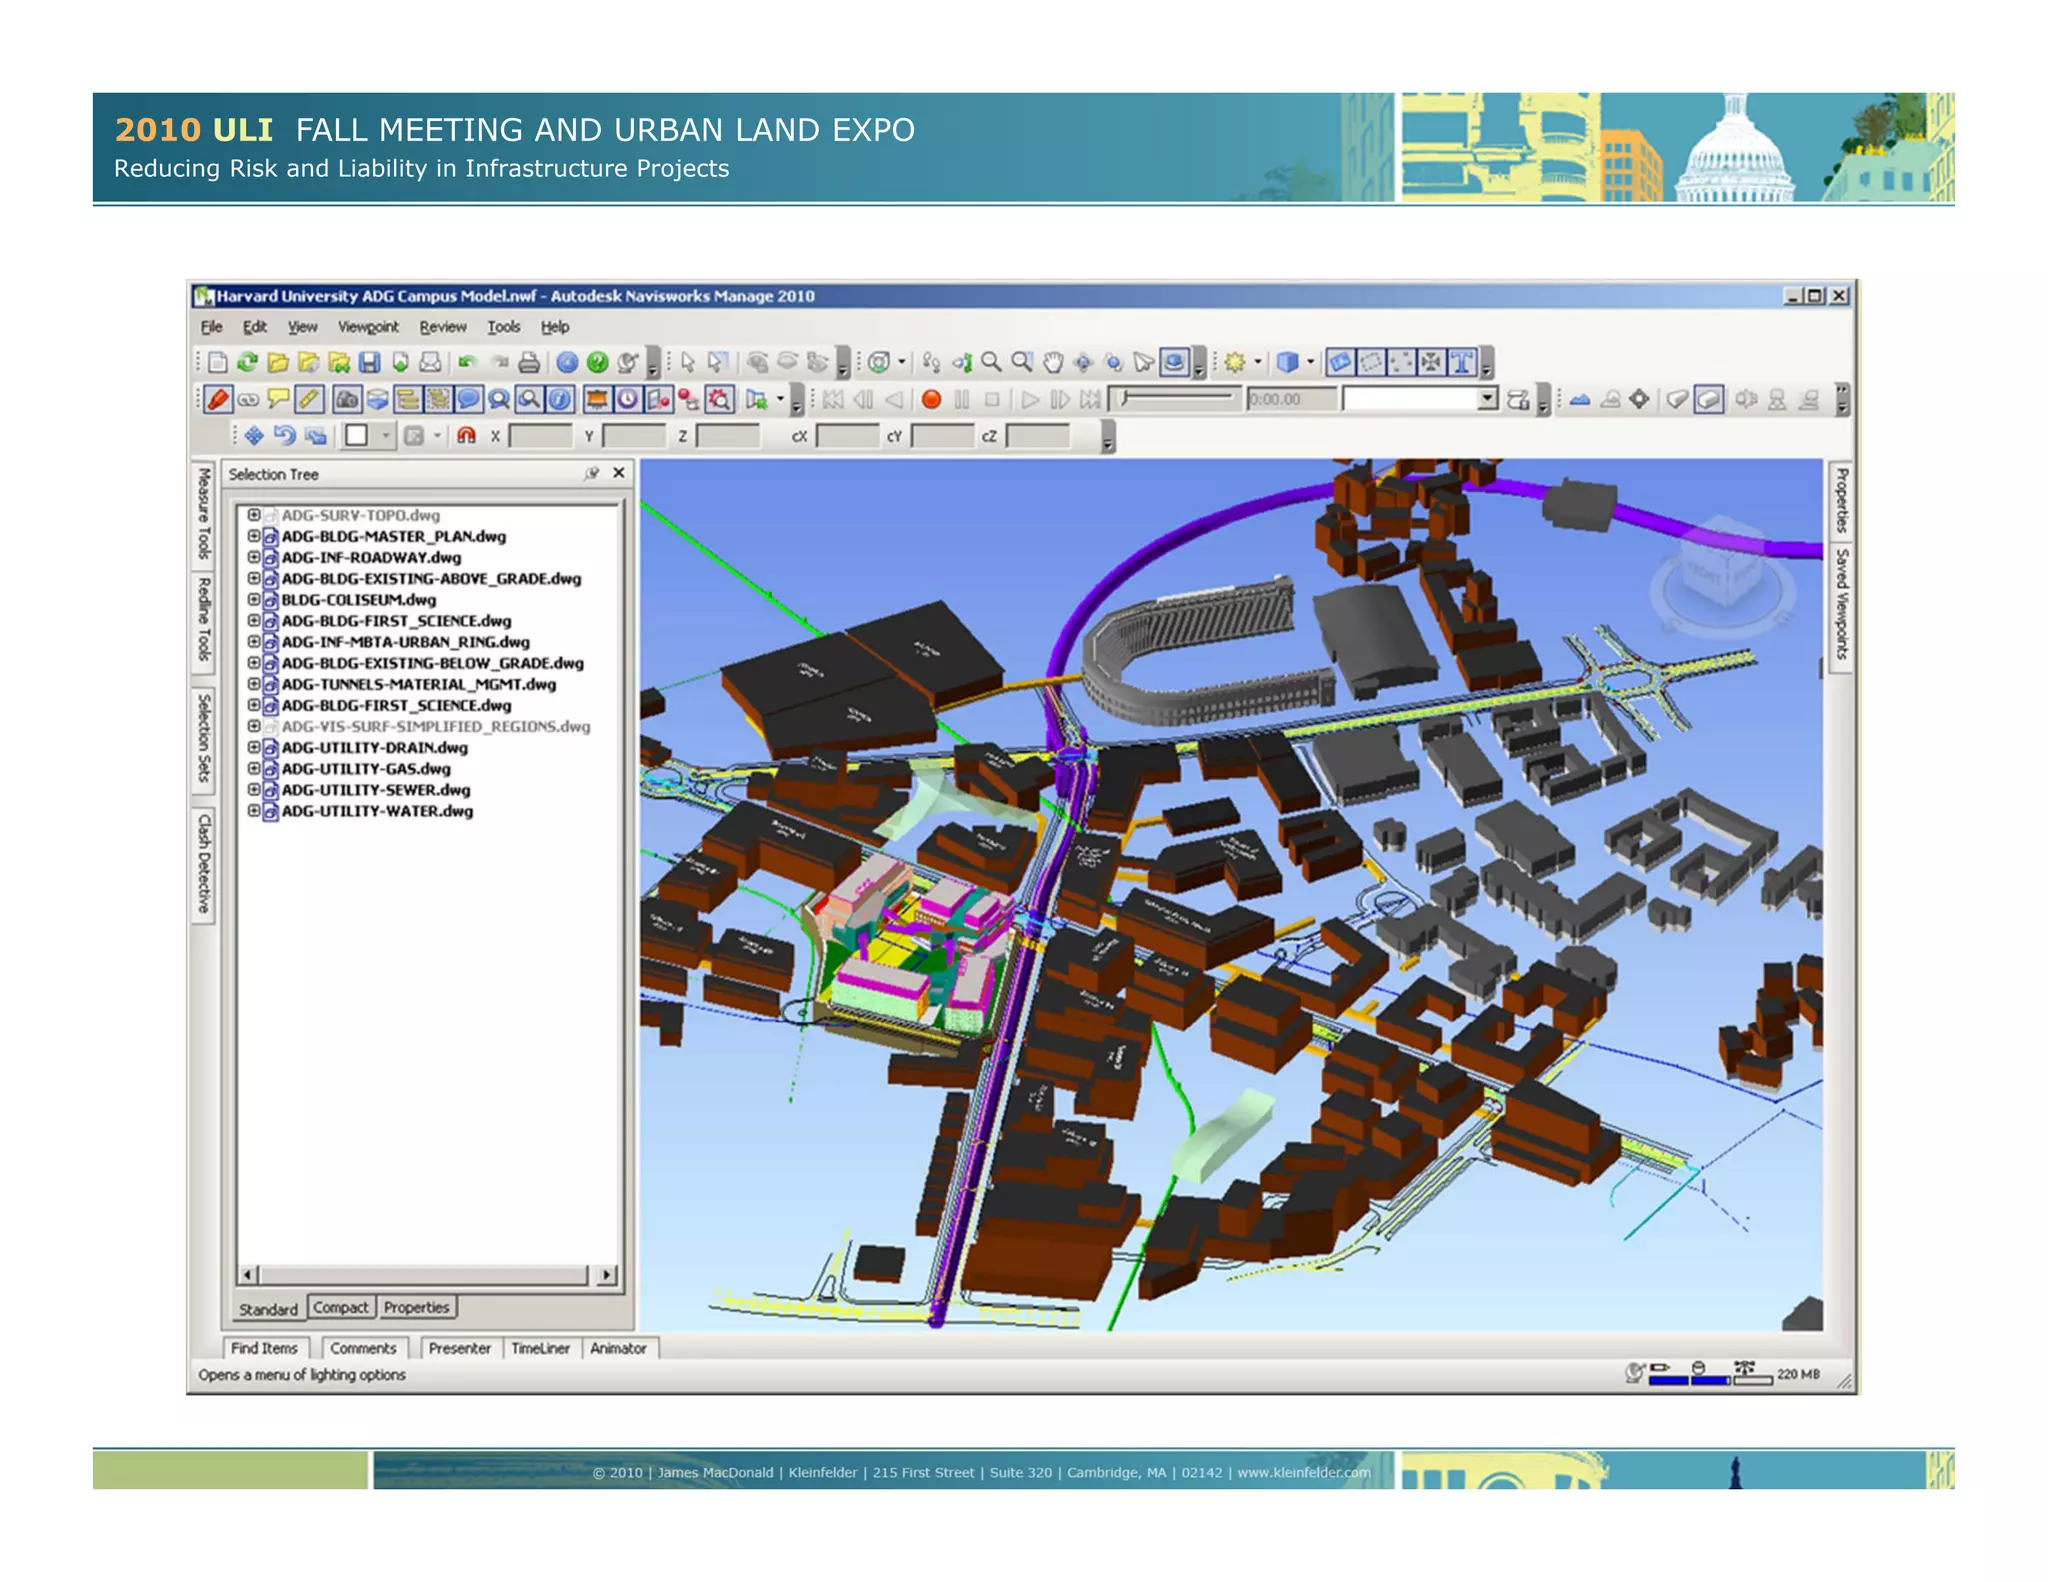The image size is (2048, 1582).
Task: Toggle the Selection Tree window button
Action: pyautogui.click(x=407, y=400)
